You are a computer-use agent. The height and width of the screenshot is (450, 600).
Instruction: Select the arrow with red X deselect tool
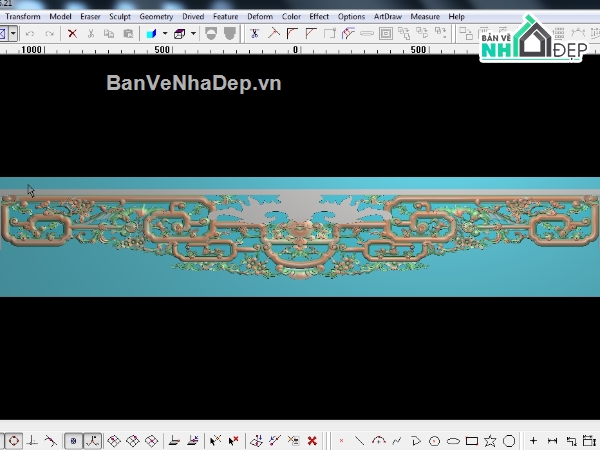[233, 441]
